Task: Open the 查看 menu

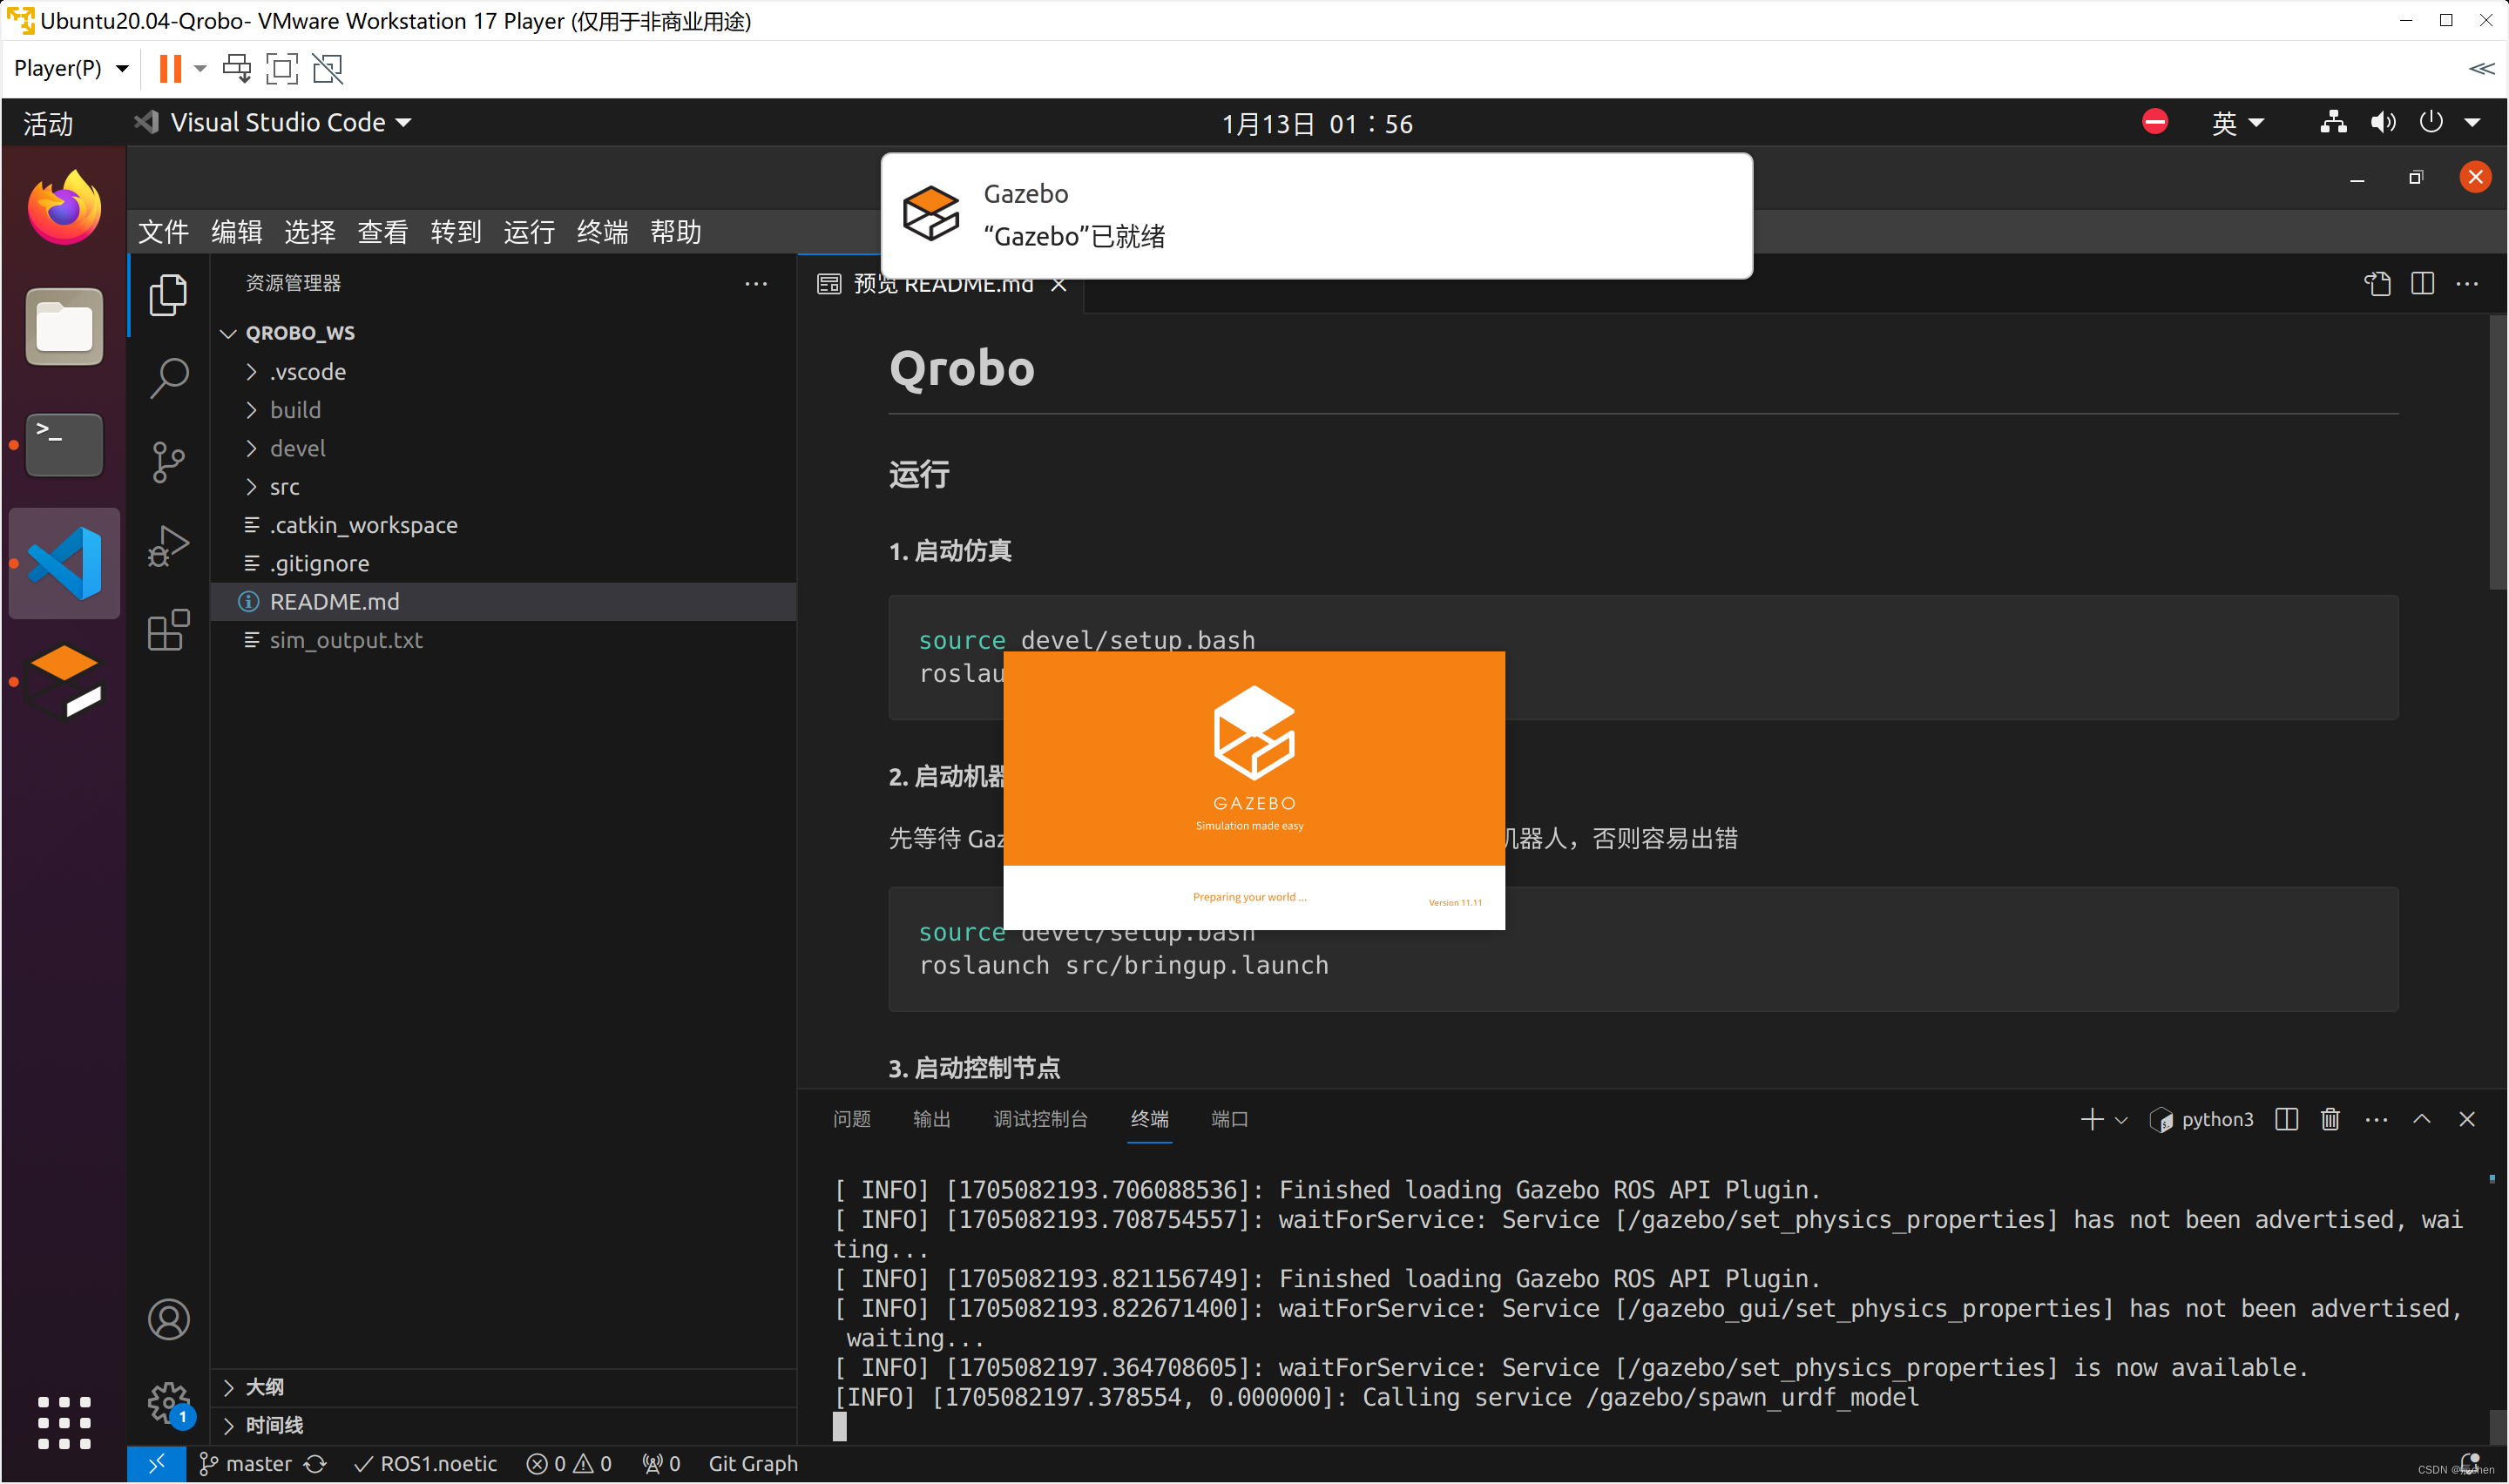Action: [x=383, y=232]
